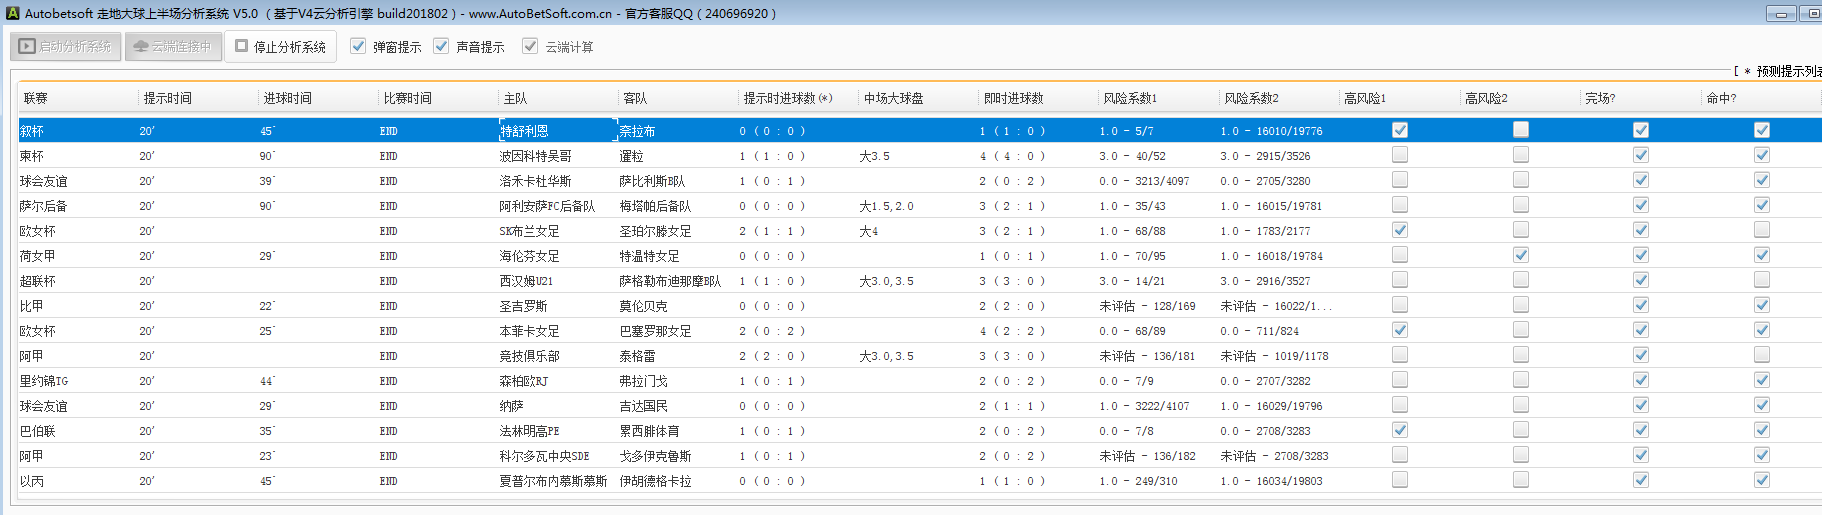Toggle the 云端计算 checkbox

pos(530,46)
